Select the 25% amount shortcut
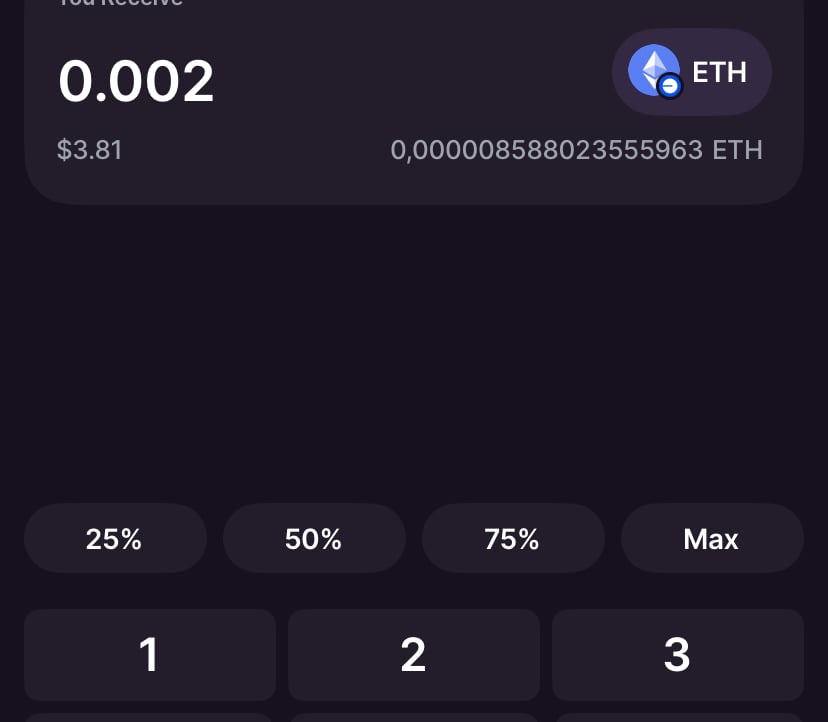 (x=115, y=538)
